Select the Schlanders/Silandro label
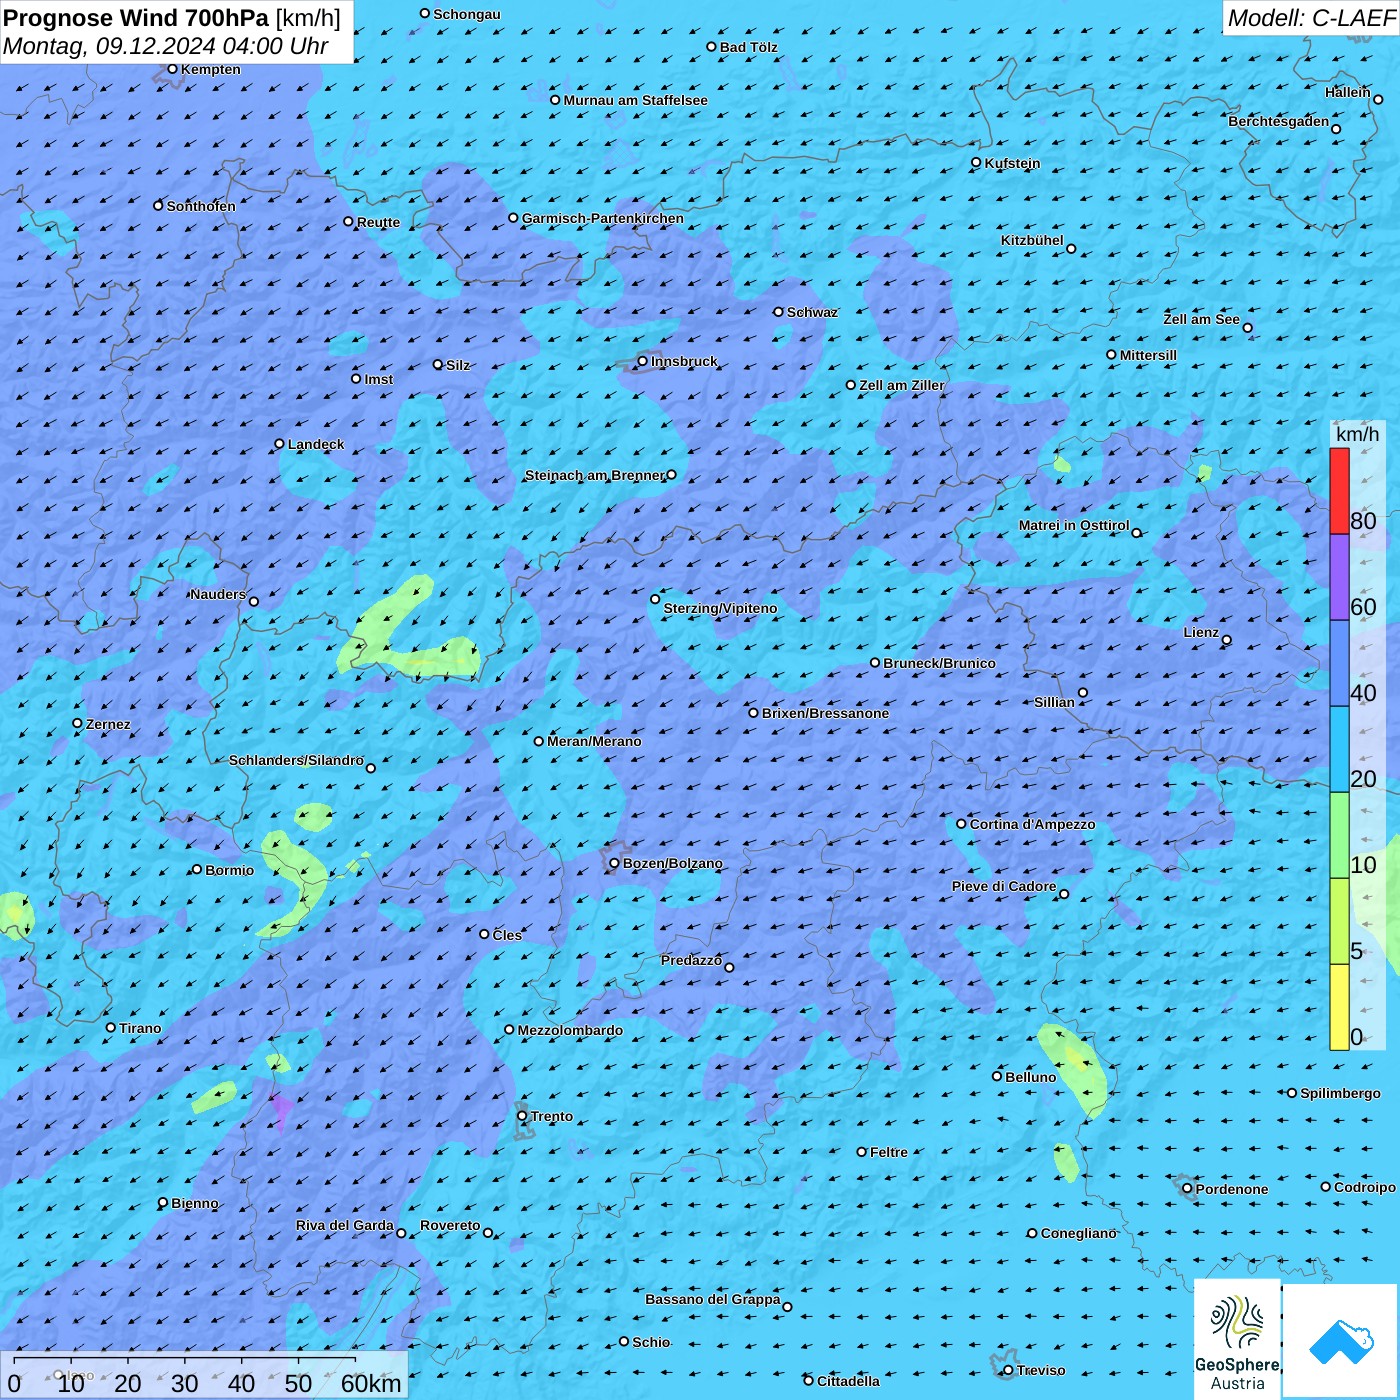Viewport: 1400px width, 1400px height. (297, 760)
